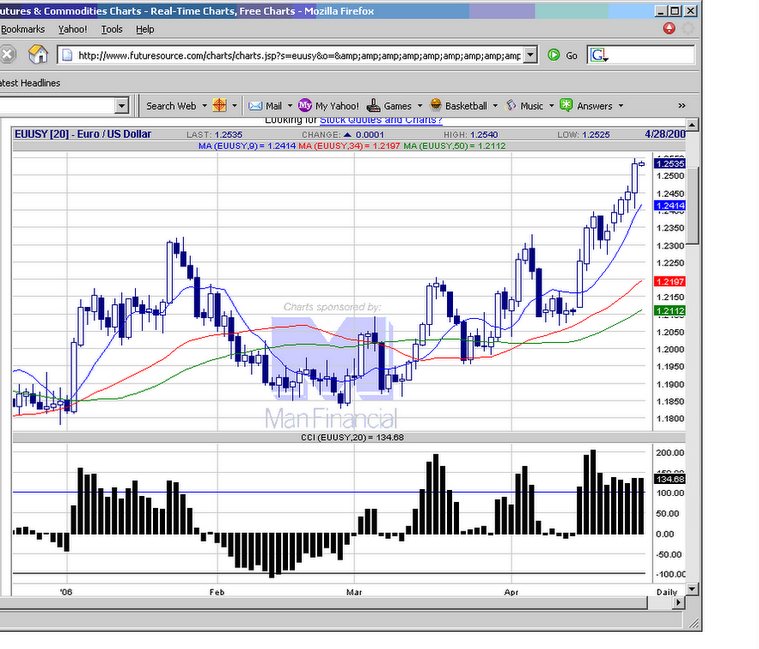The image size is (759, 649).
Task: Click the page vertical scrollbar thumb
Action: [x=692, y=206]
